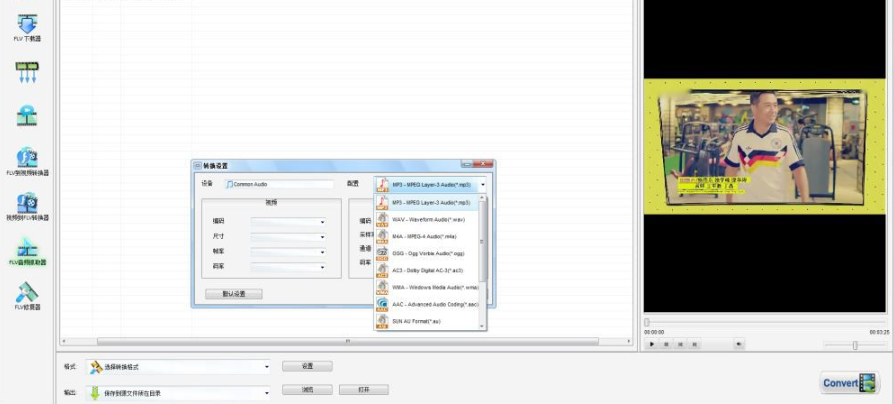The width and height of the screenshot is (894, 404).
Task: Expand the output folder dropdown
Action: coord(266,393)
